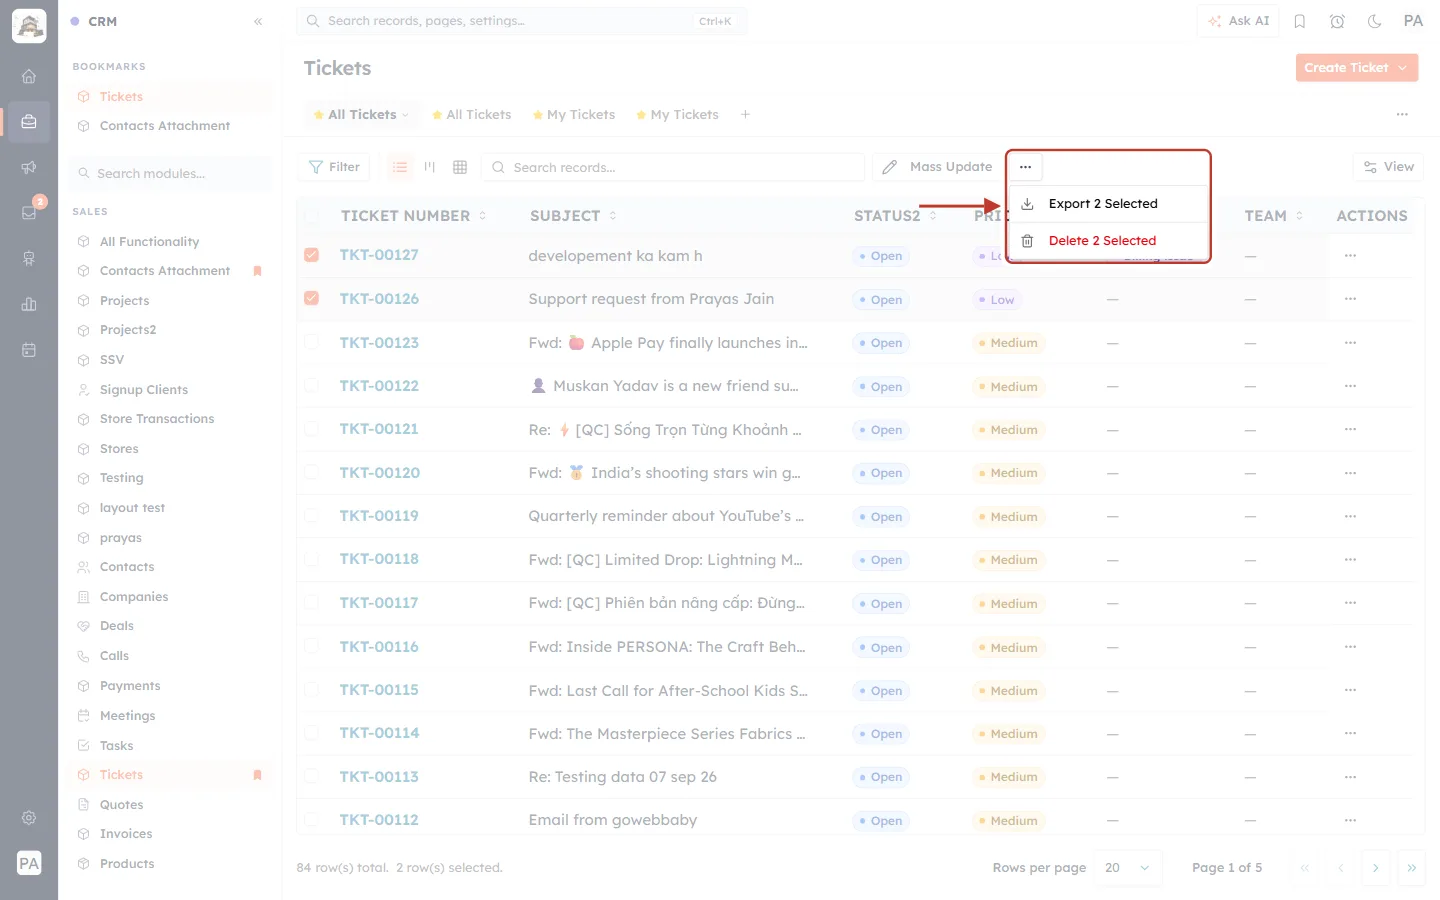This screenshot has width=1440, height=900.
Task: Uncheck the TKT-00126 row checkbox
Action: (x=312, y=298)
